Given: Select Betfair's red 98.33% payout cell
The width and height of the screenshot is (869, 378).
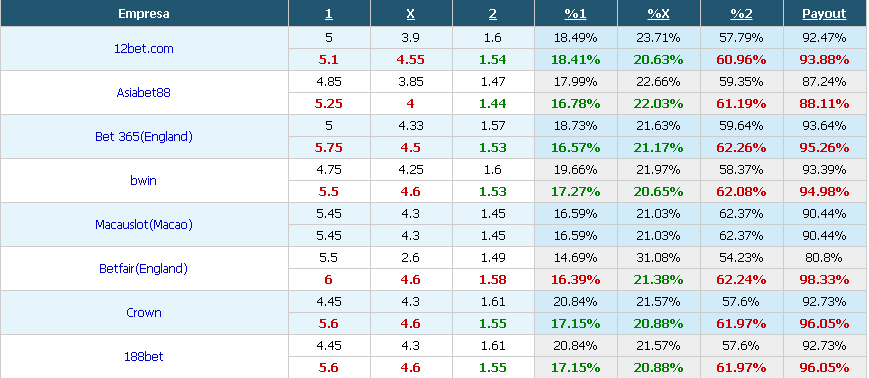Looking at the screenshot, I should (824, 279).
